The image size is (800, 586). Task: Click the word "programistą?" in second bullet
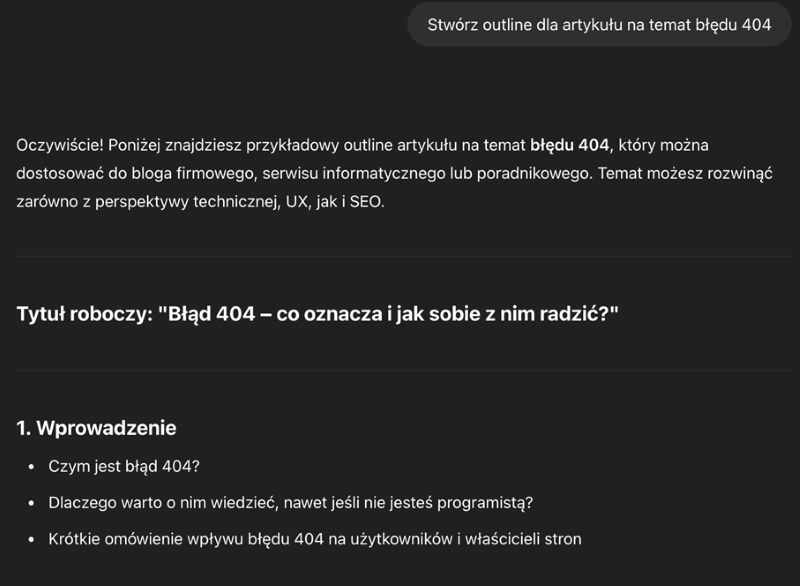(485, 503)
